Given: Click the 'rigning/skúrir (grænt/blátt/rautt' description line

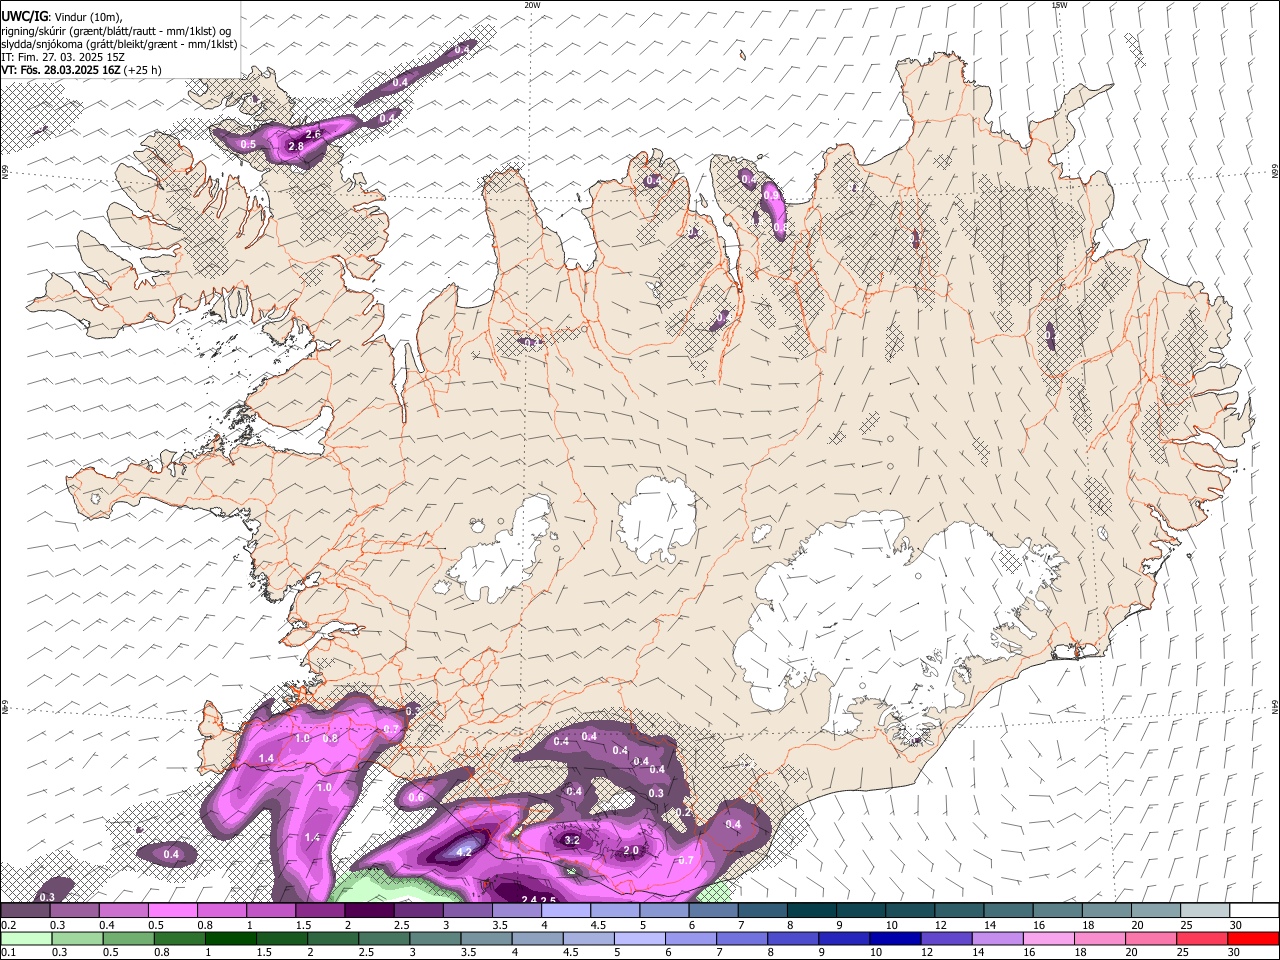Looking at the screenshot, I should point(118,31).
